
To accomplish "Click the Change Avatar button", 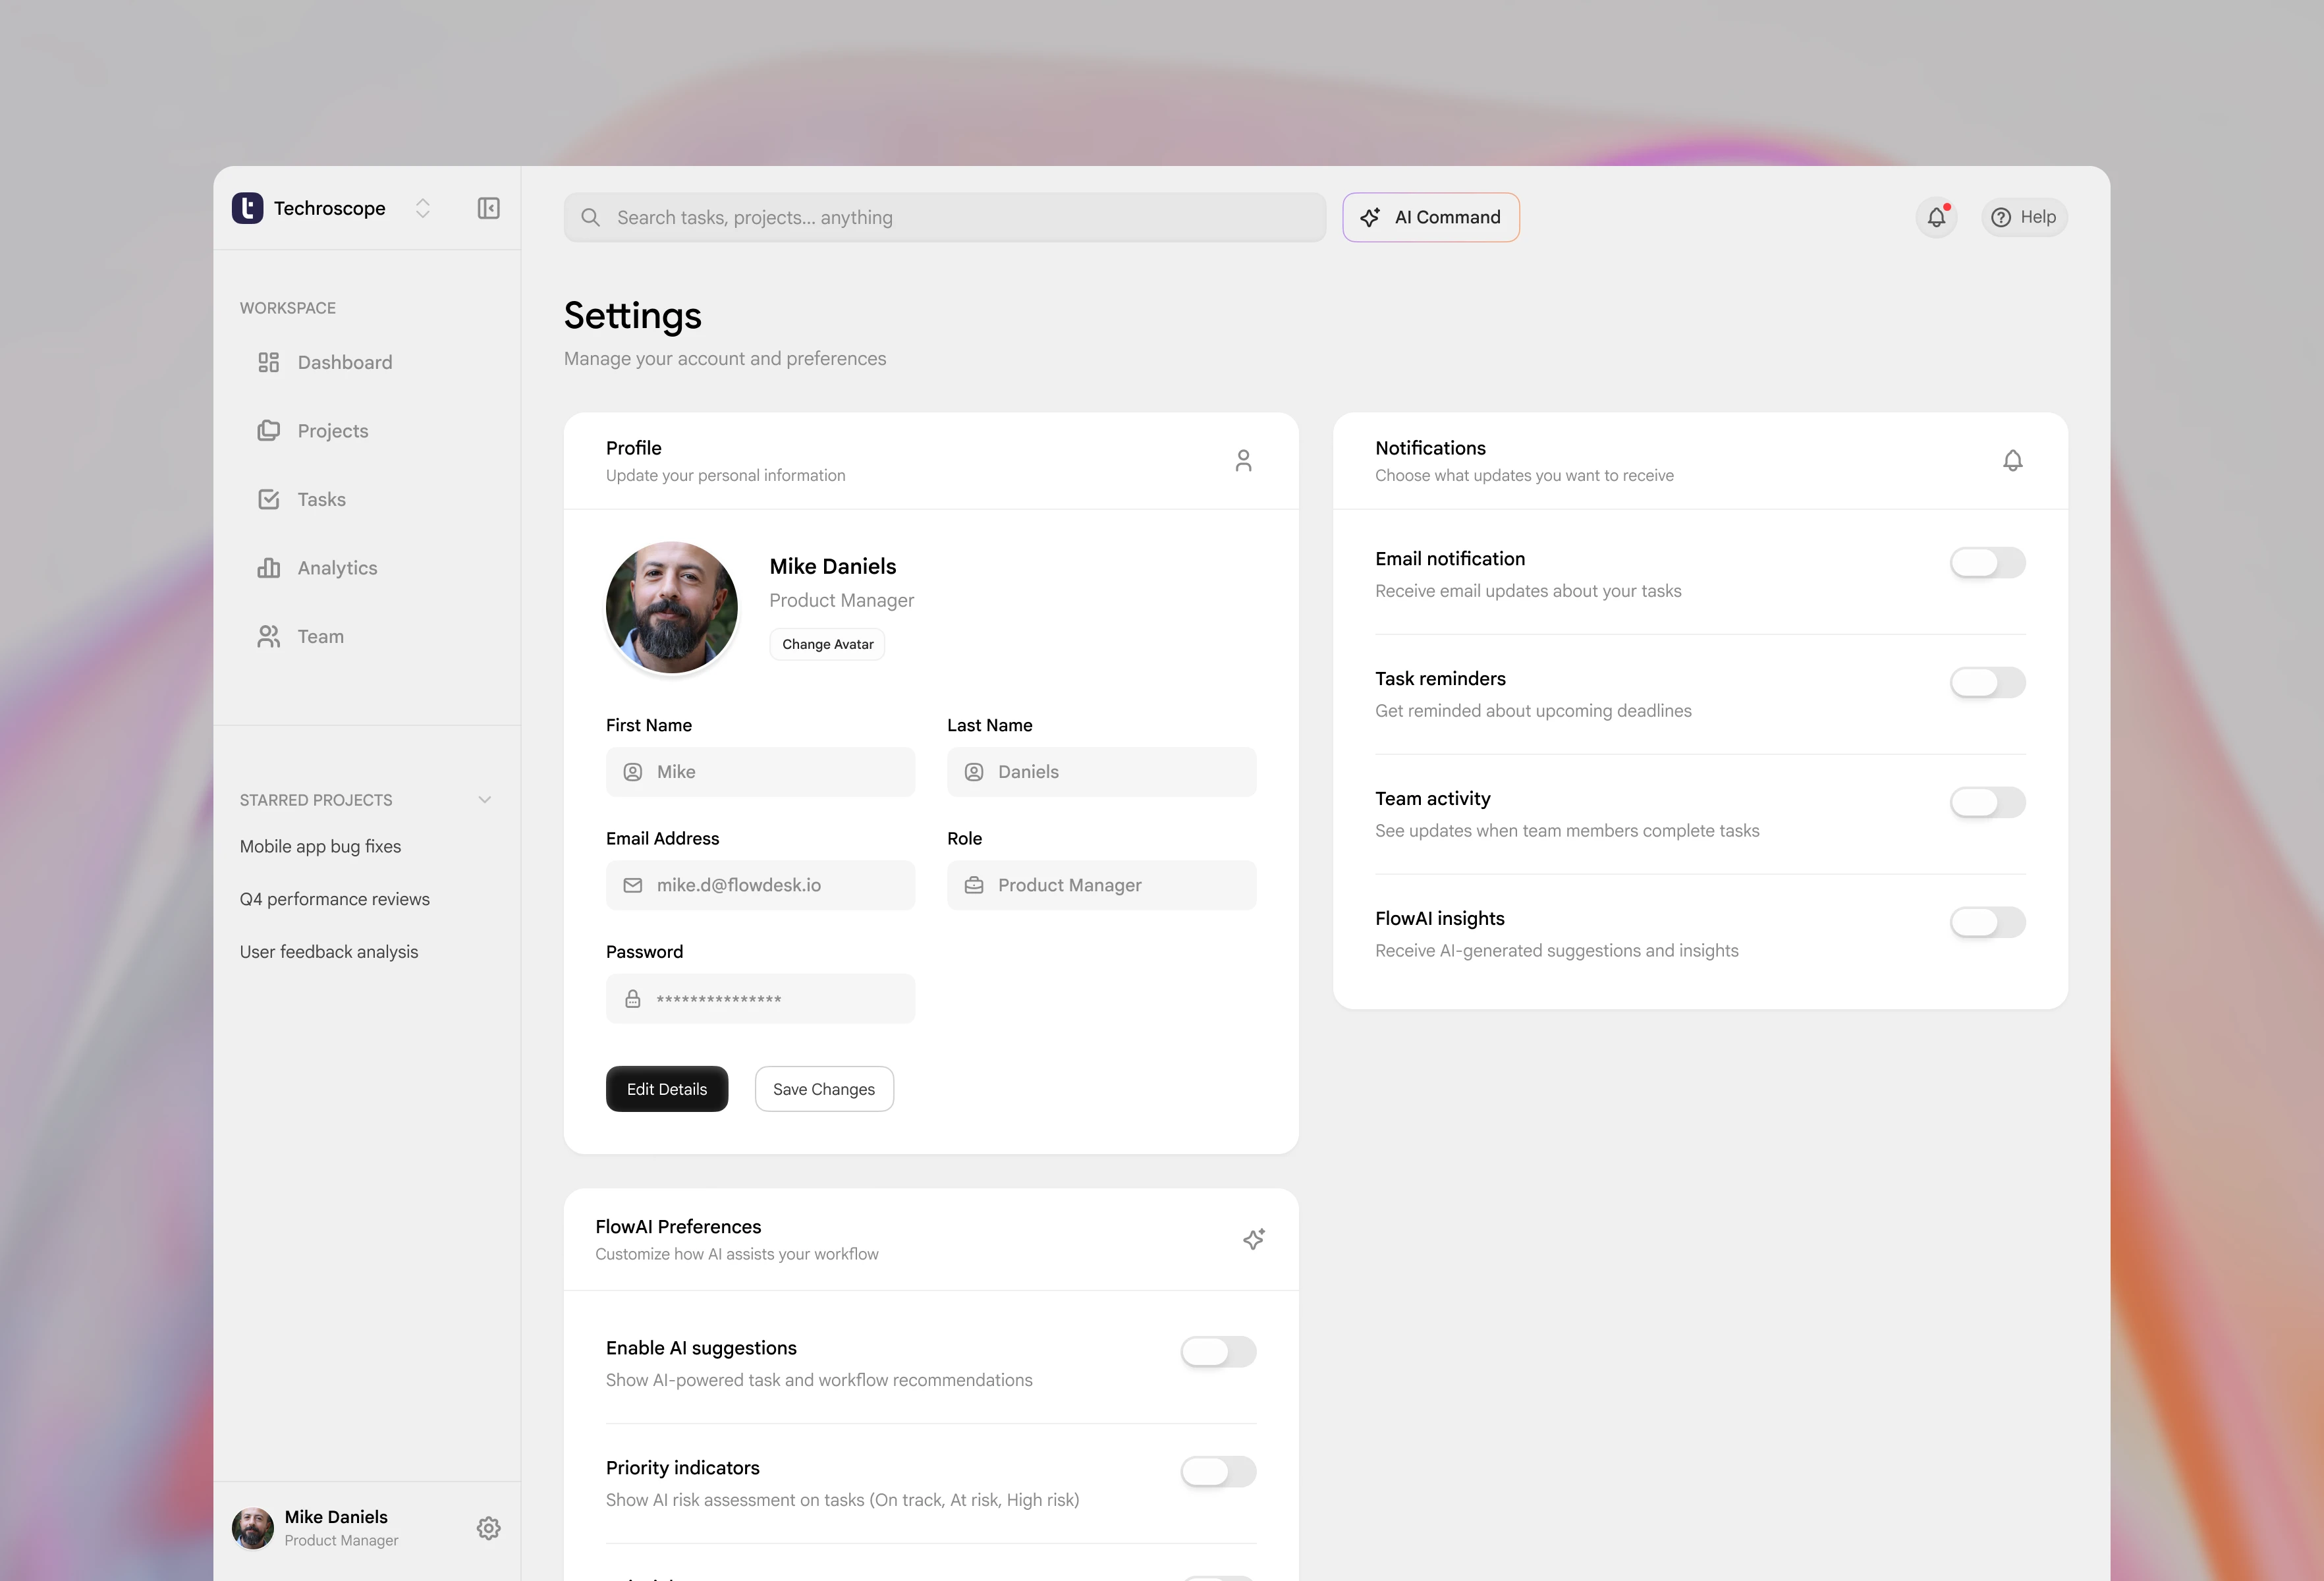I will (827, 644).
